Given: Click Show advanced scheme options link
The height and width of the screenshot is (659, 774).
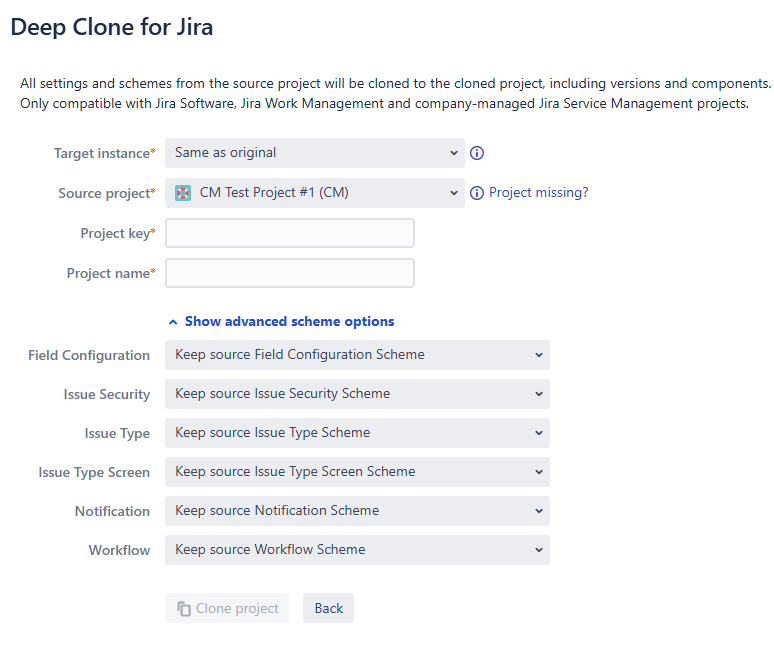Looking at the screenshot, I should coord(289,322).
